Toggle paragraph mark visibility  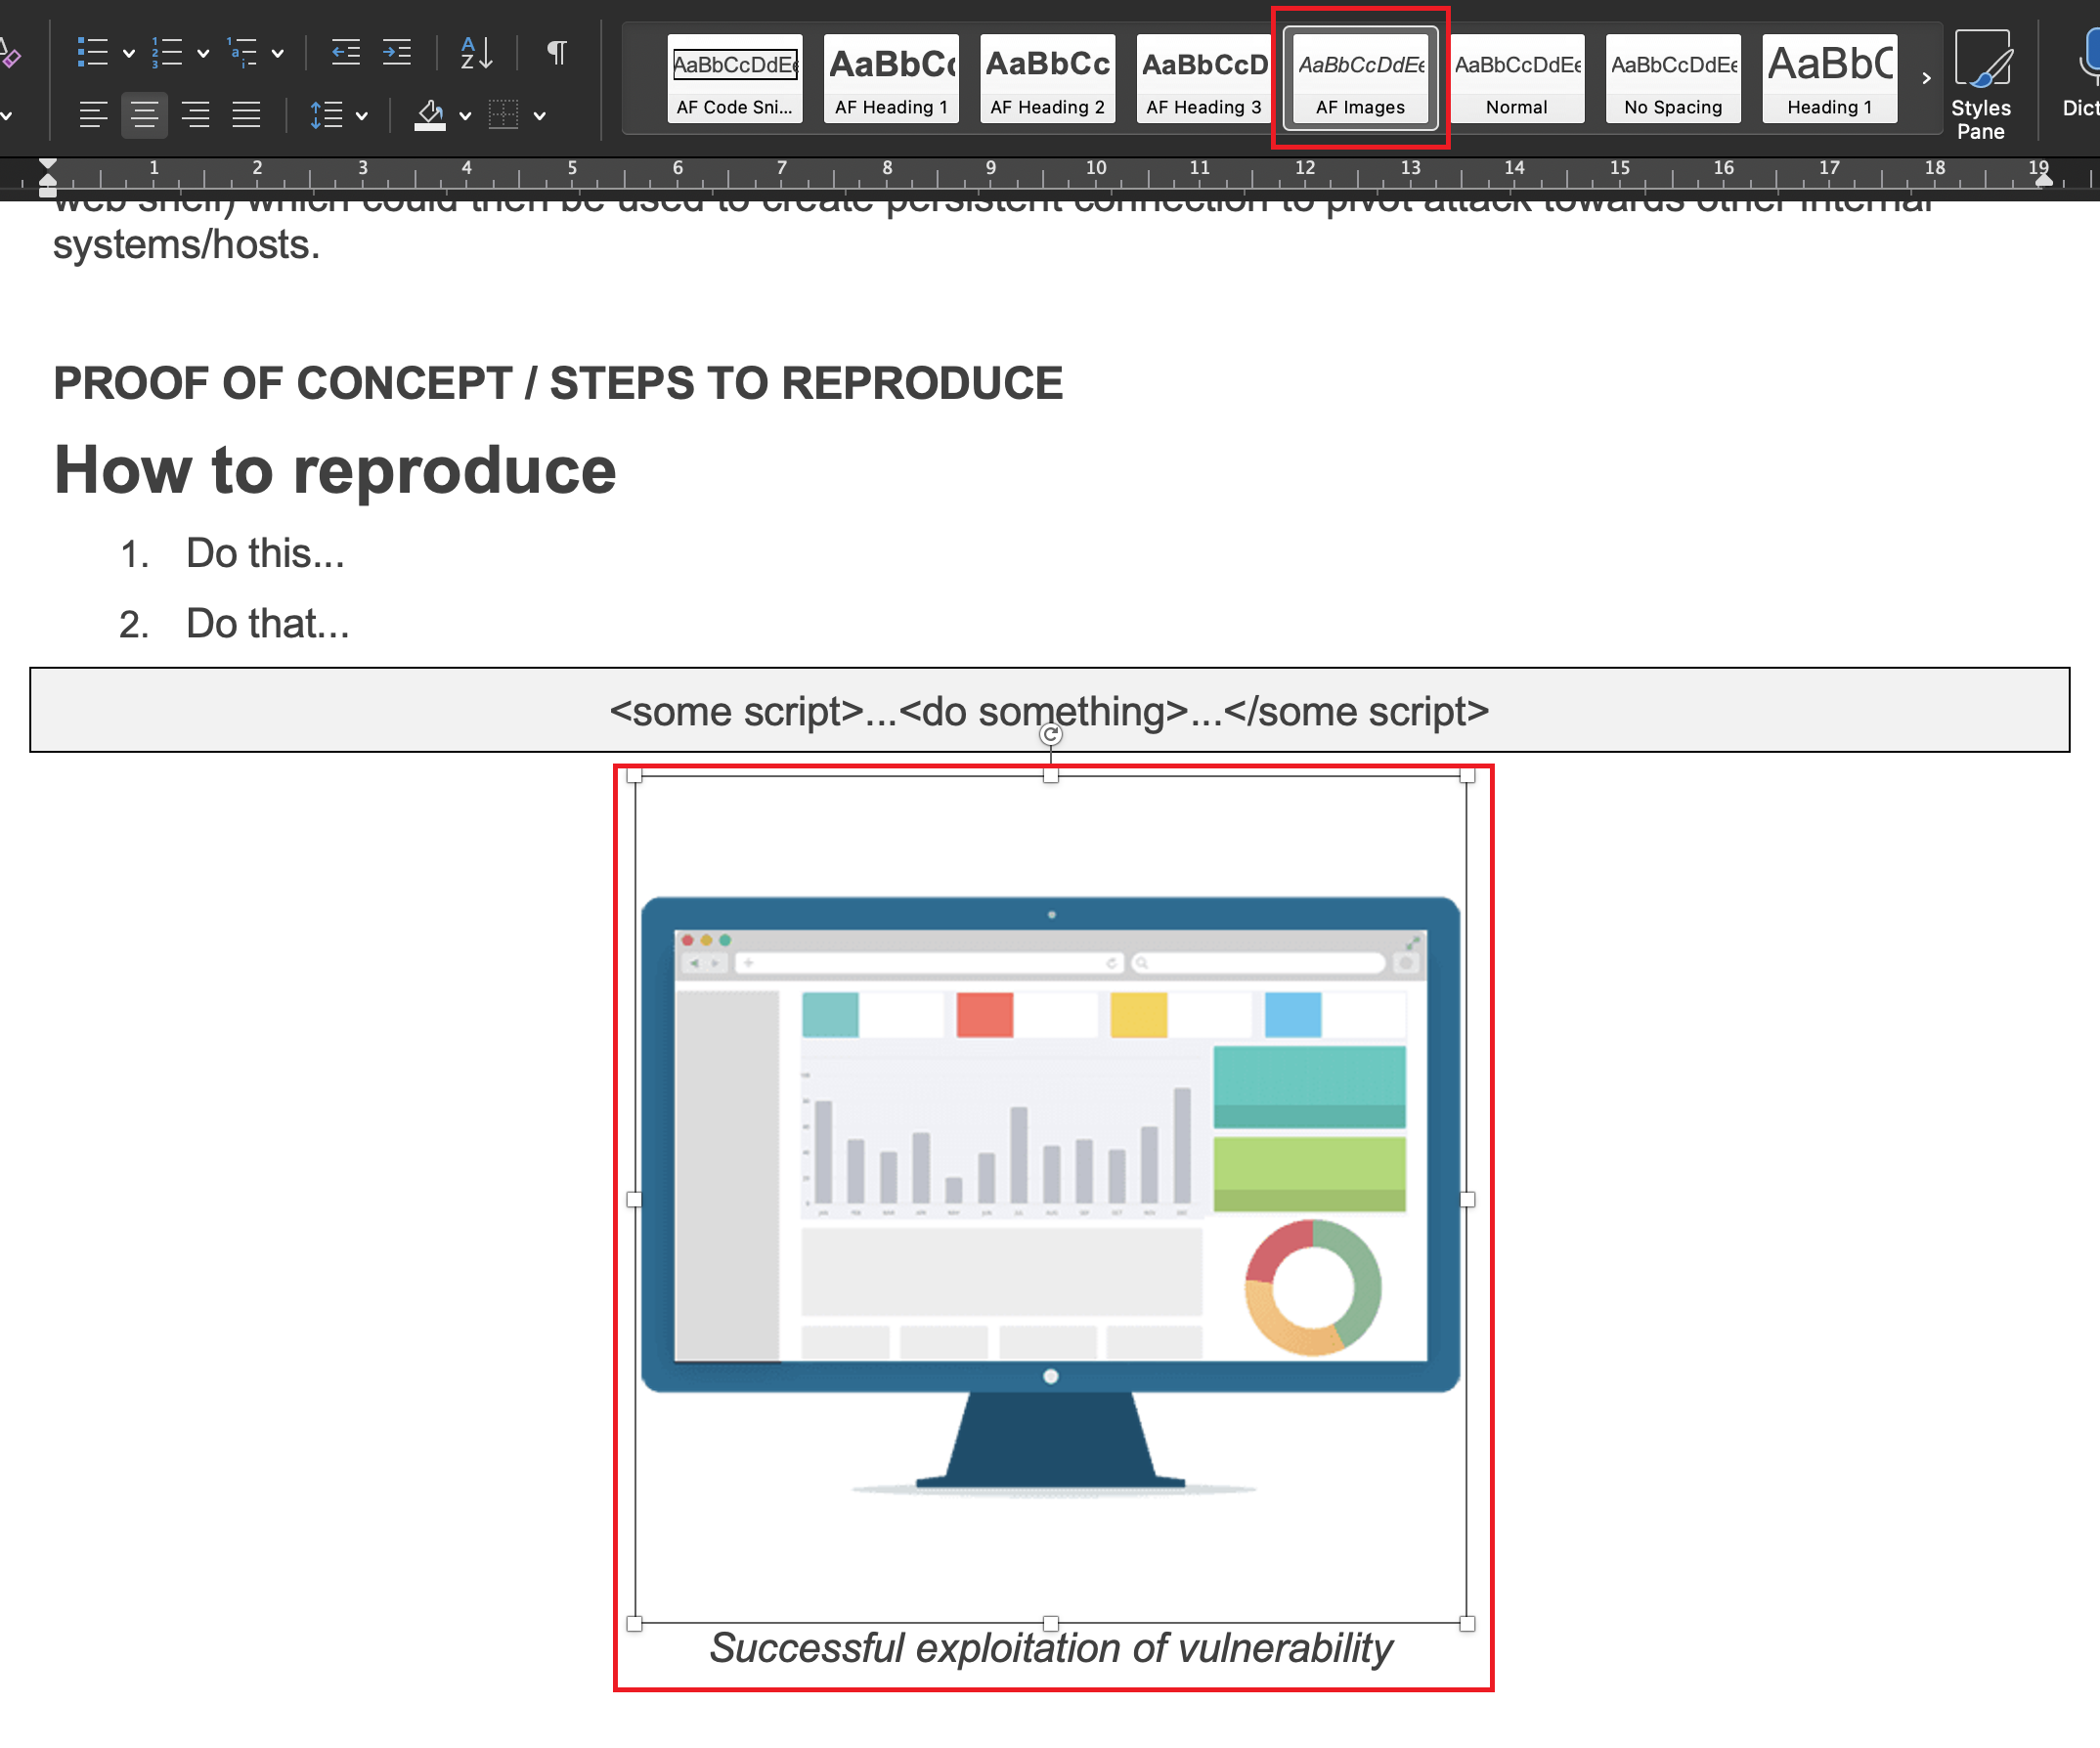(556, 52)
